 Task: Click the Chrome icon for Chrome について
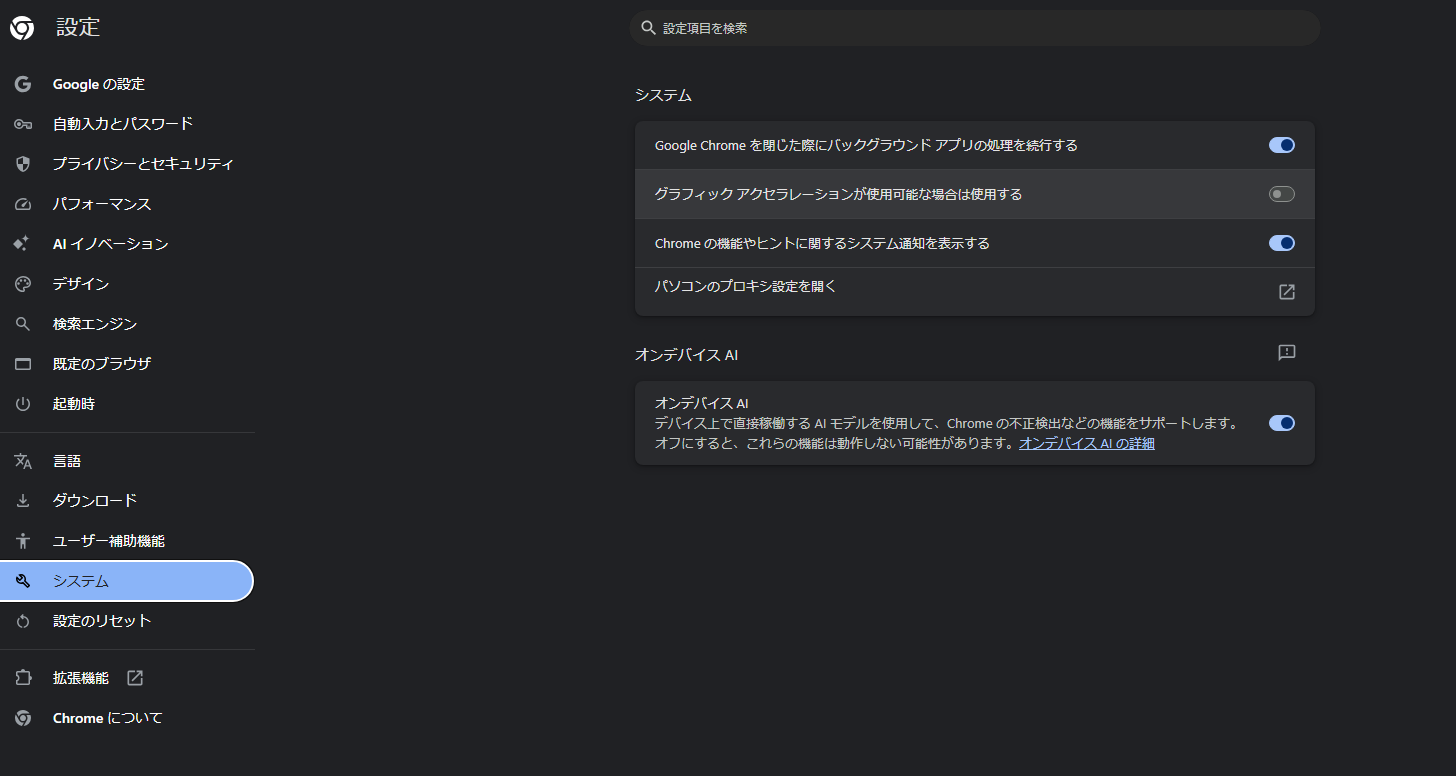click(x=23, y=718)
